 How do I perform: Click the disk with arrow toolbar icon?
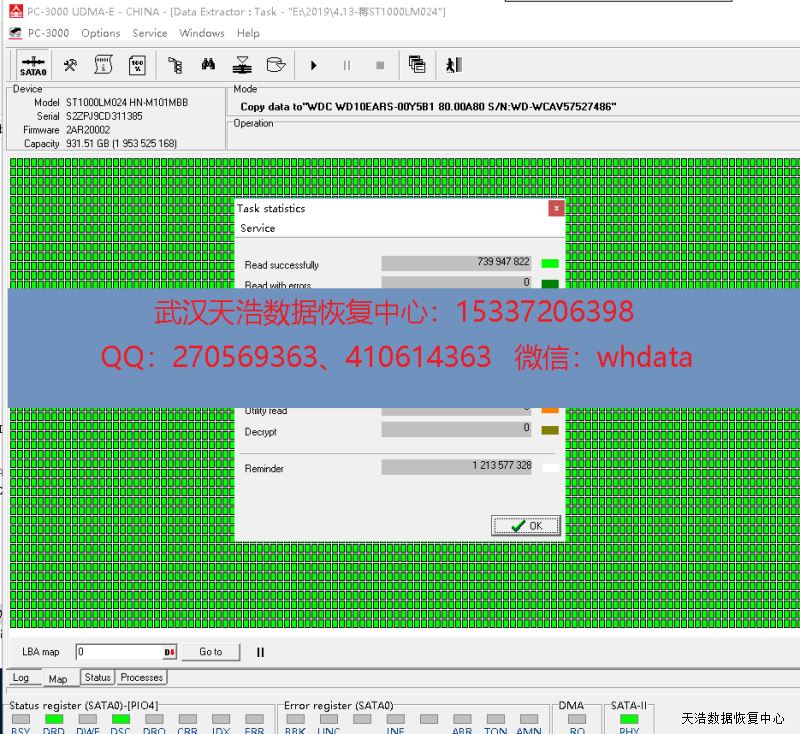click(x=275, y=66)
